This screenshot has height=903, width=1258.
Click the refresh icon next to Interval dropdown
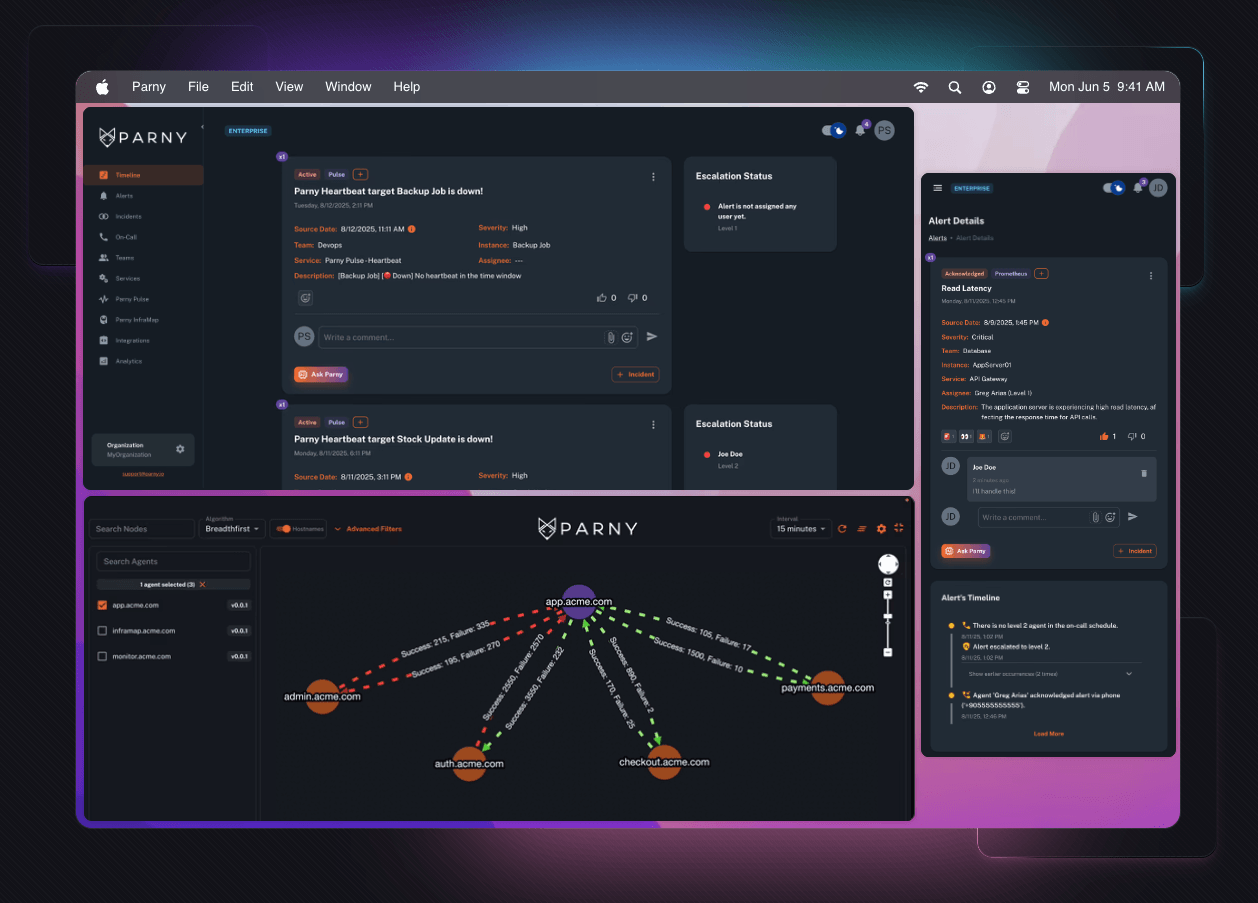[842, 529]
